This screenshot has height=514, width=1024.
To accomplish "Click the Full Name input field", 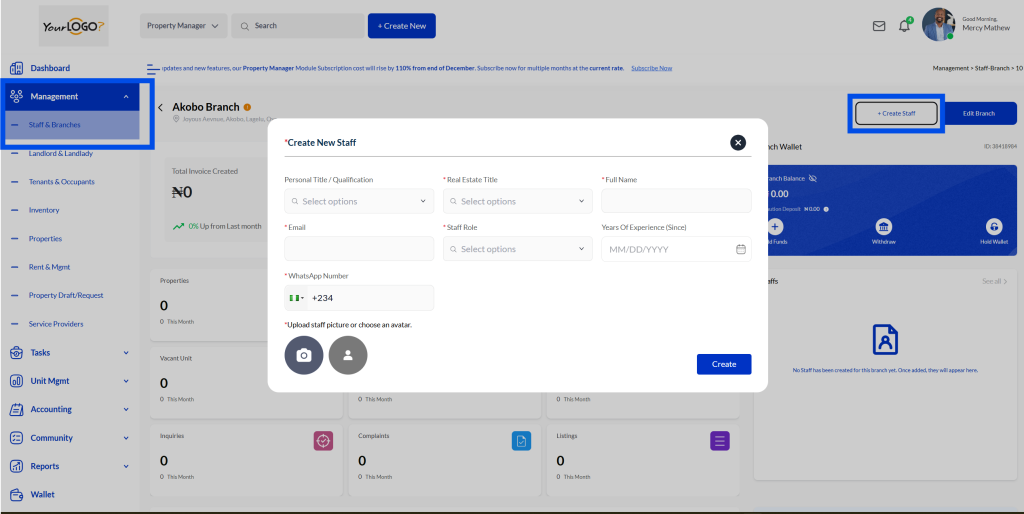I will point(676,201).
